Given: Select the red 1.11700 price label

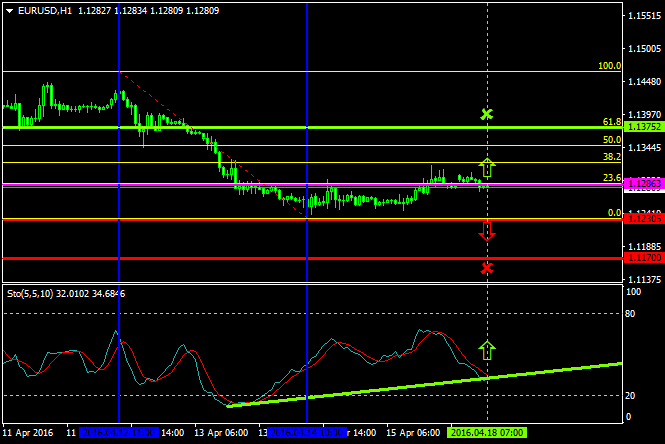Looking at the screenshot, I should point(640,258).
